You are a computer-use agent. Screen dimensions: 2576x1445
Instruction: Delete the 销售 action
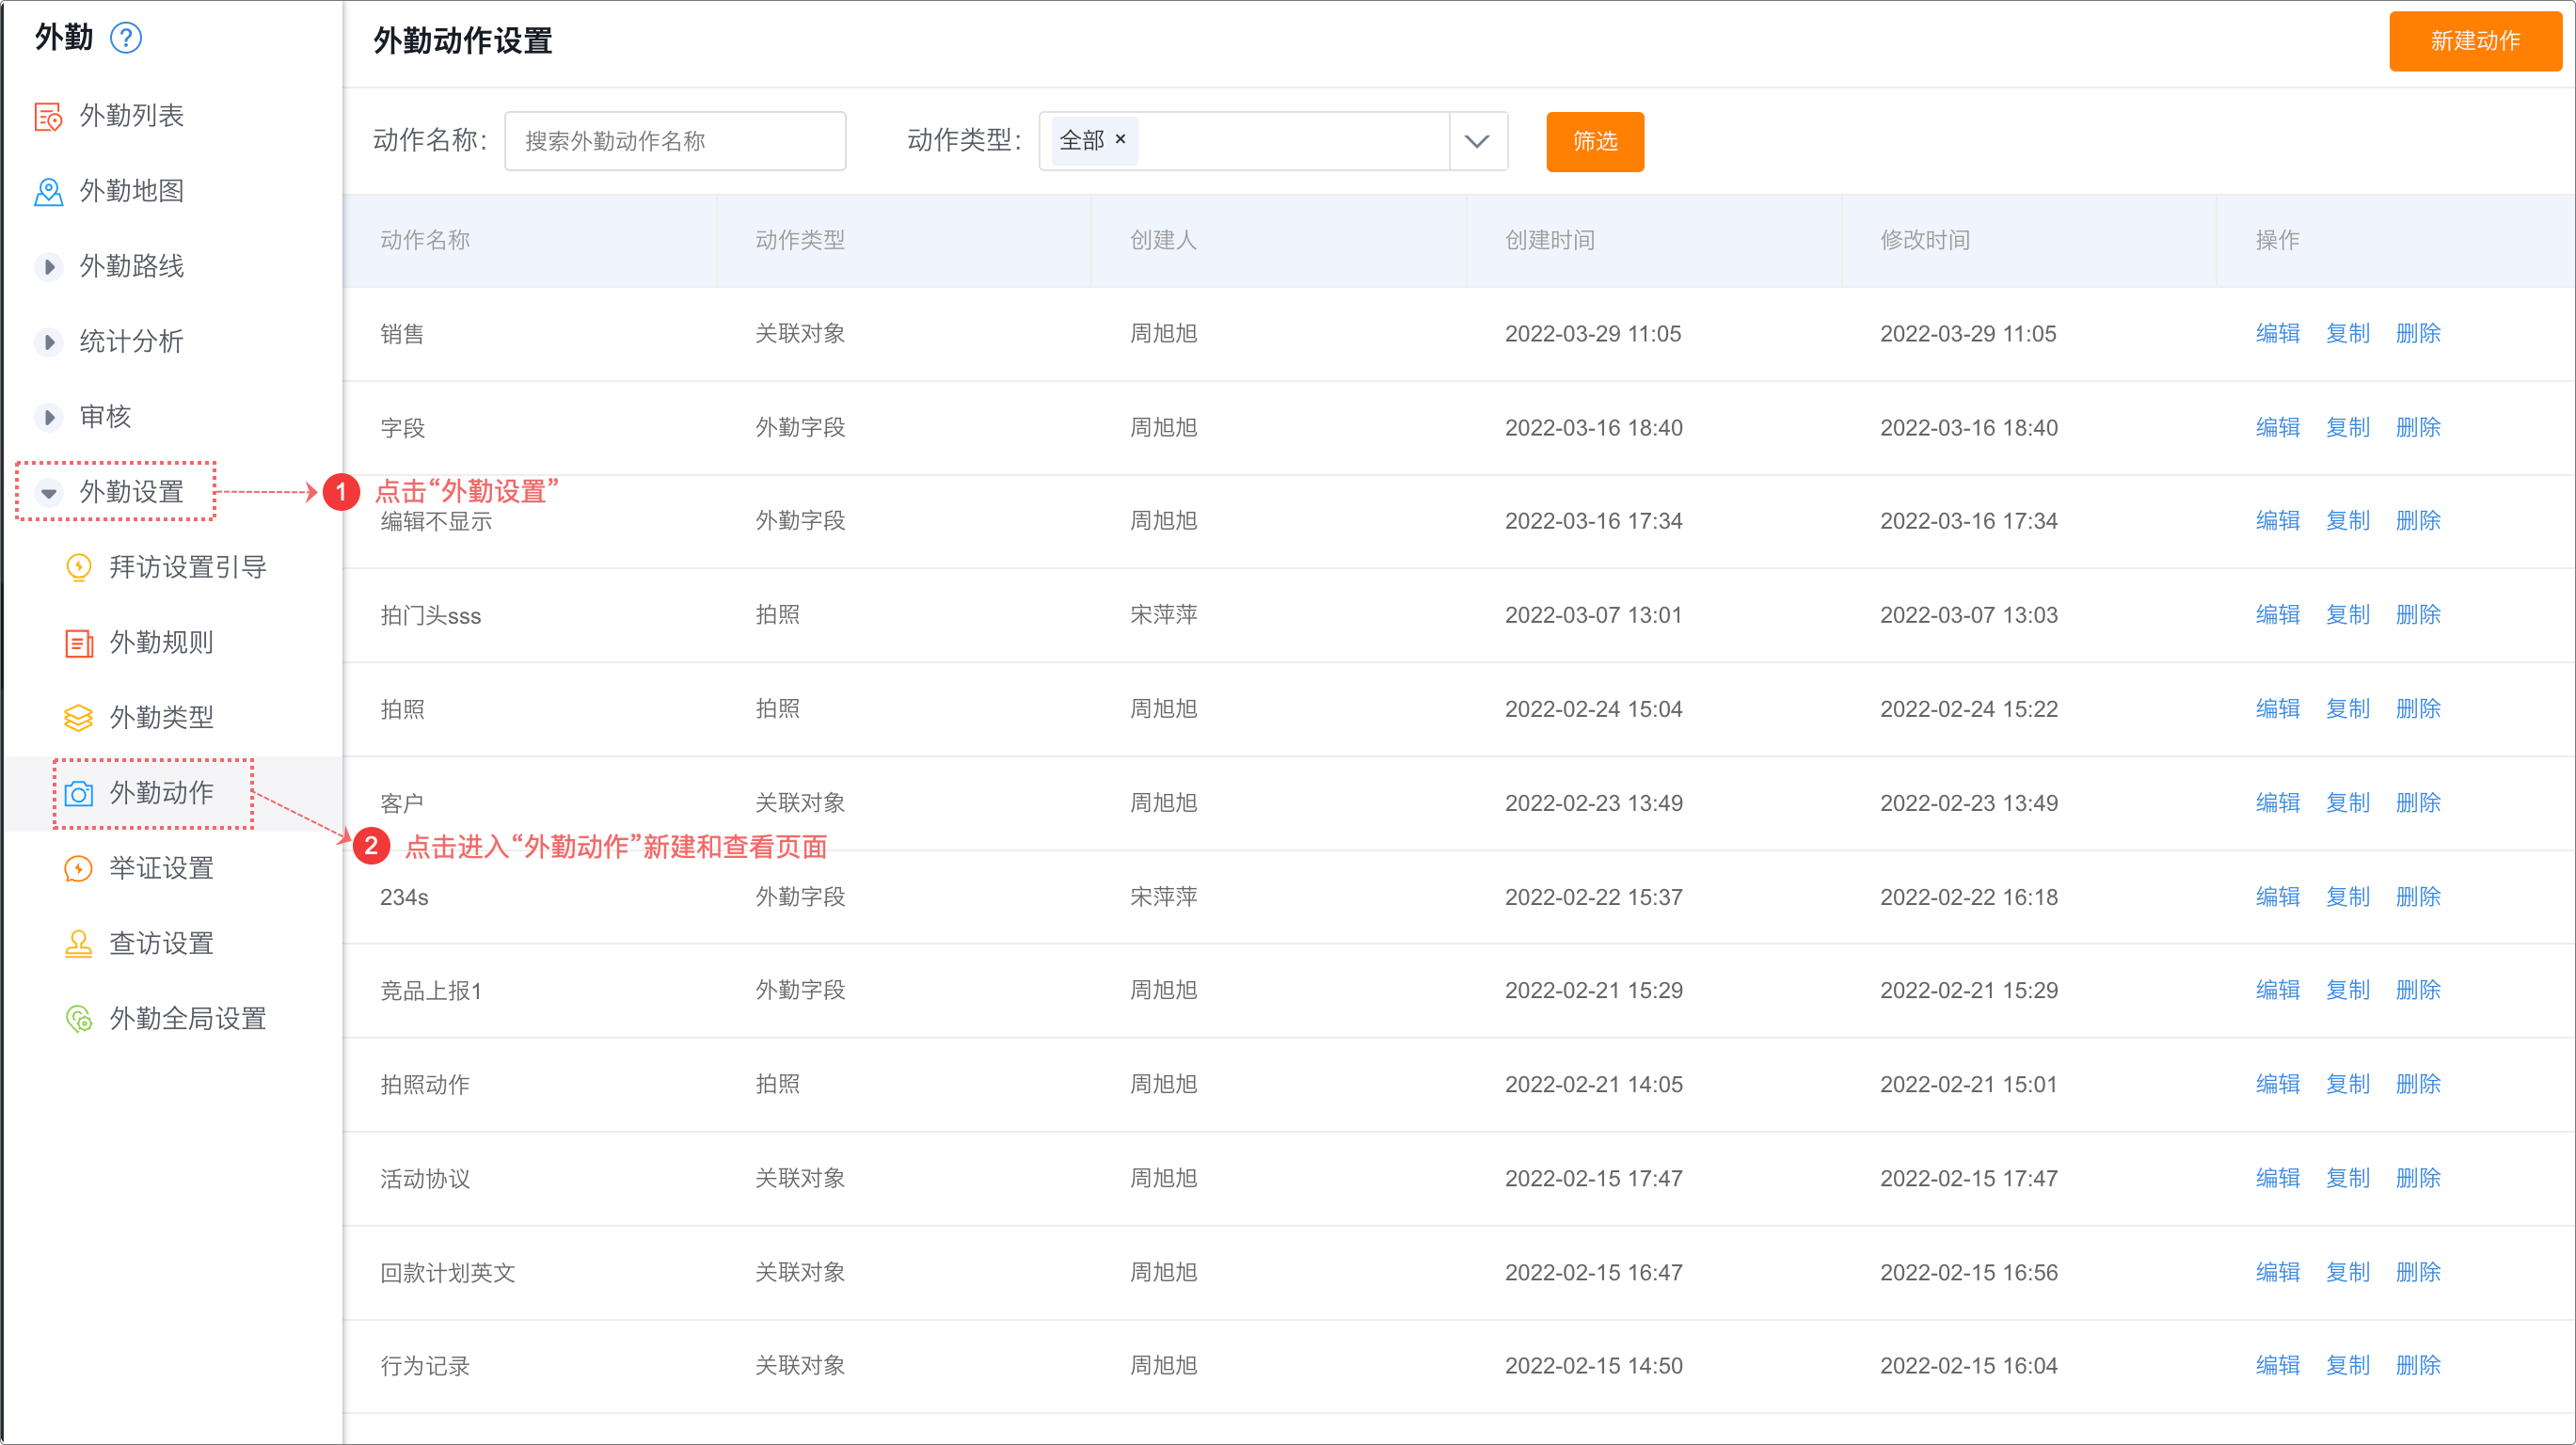[x=2417, y=333]
